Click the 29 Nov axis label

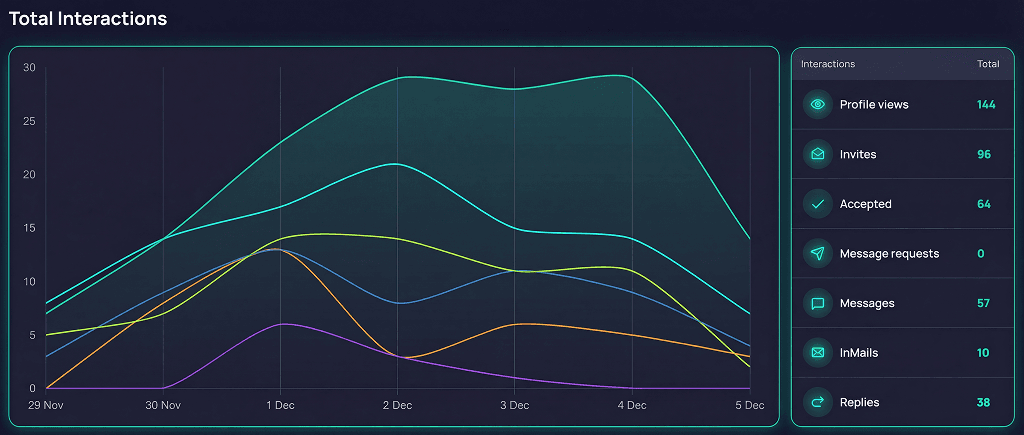click(44, 406)
